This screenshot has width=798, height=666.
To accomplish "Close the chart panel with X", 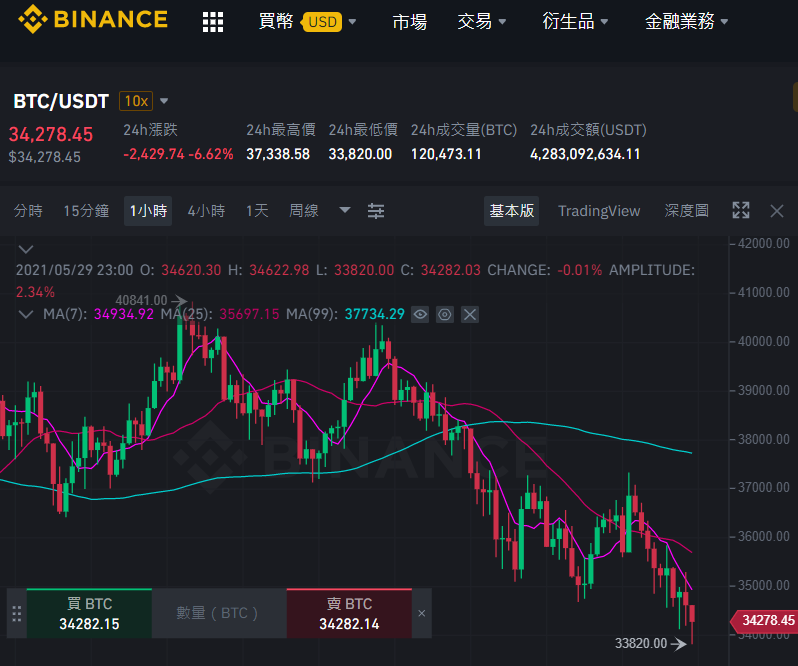I will [777, 211].
